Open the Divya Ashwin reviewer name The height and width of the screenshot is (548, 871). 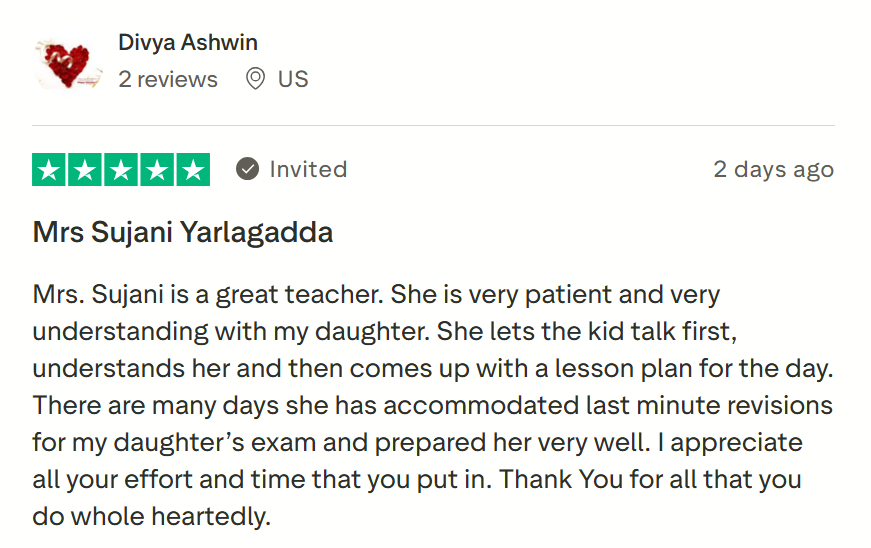click(x=188, y=42)
